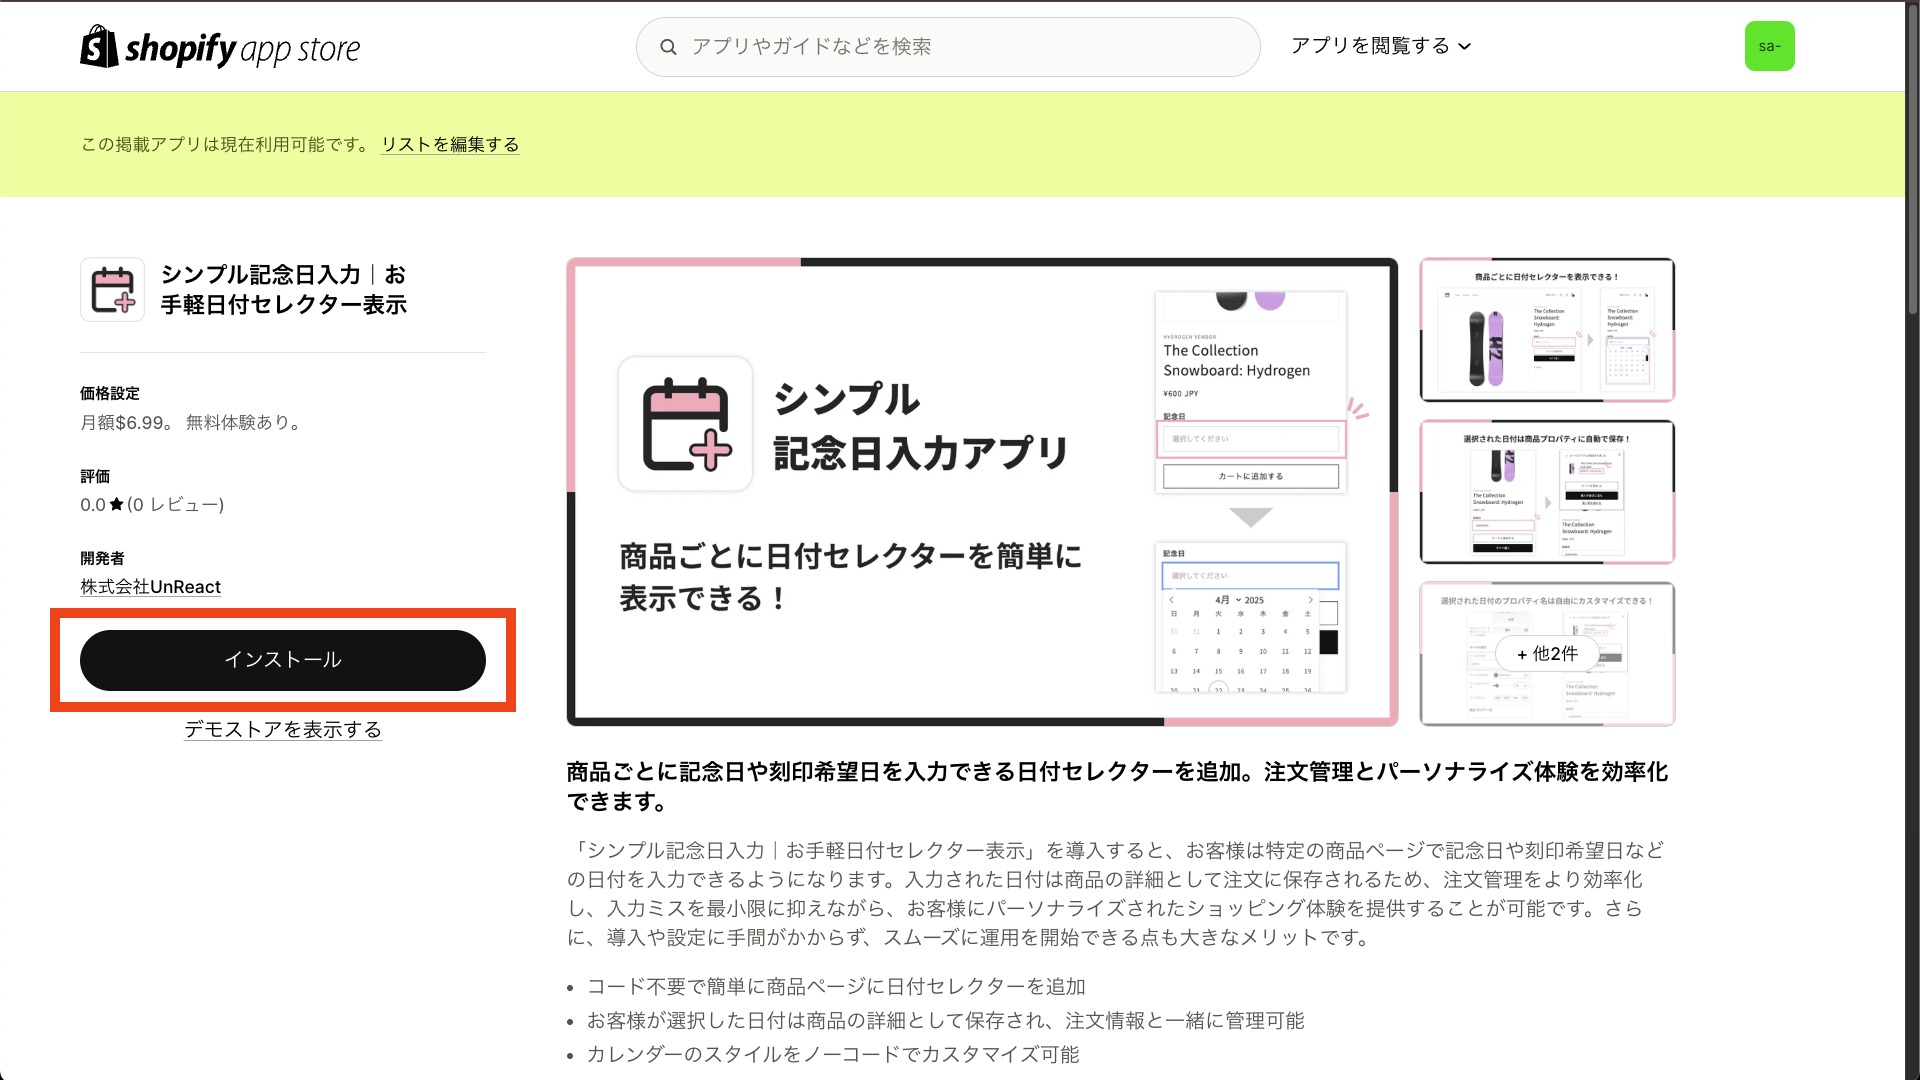
Task: Open the main featured app banner image
Action: click(x=981, y=491)
